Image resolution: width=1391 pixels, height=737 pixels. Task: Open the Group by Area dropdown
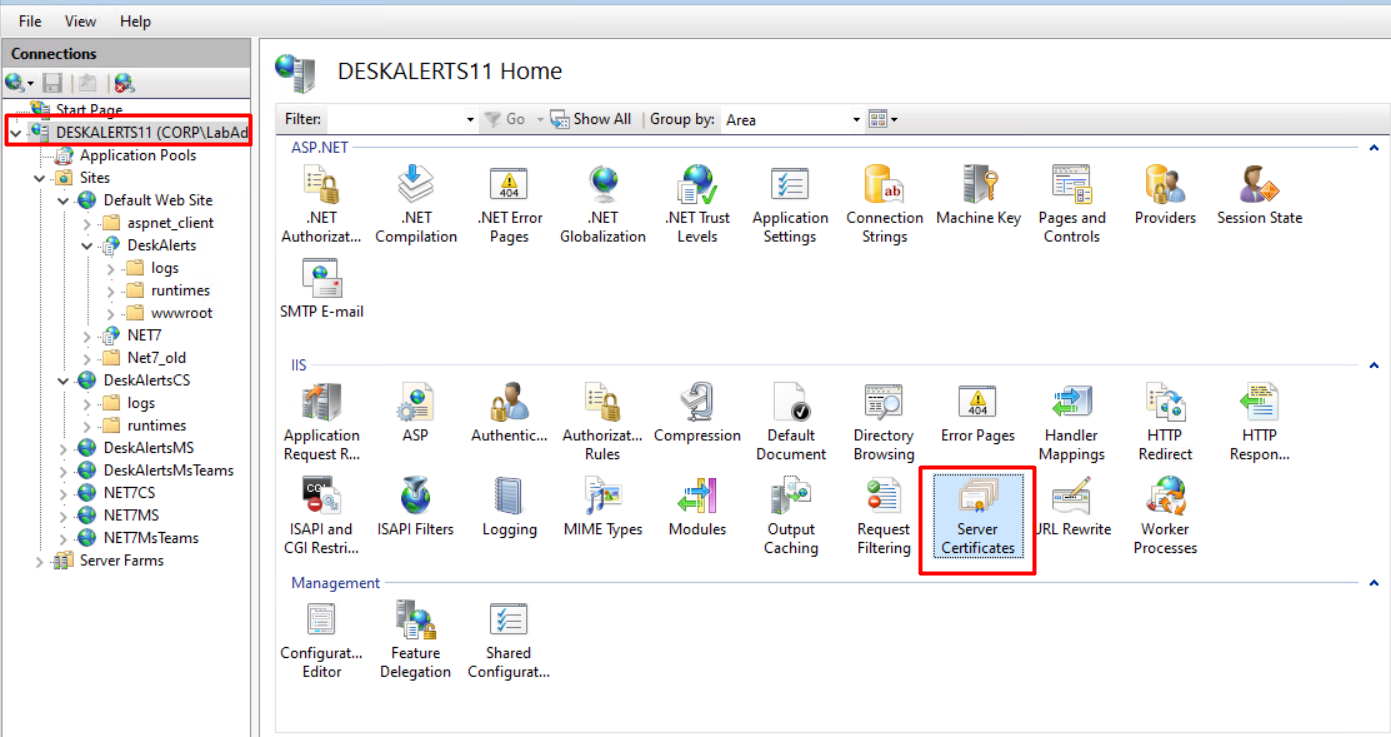click(792, 120)
